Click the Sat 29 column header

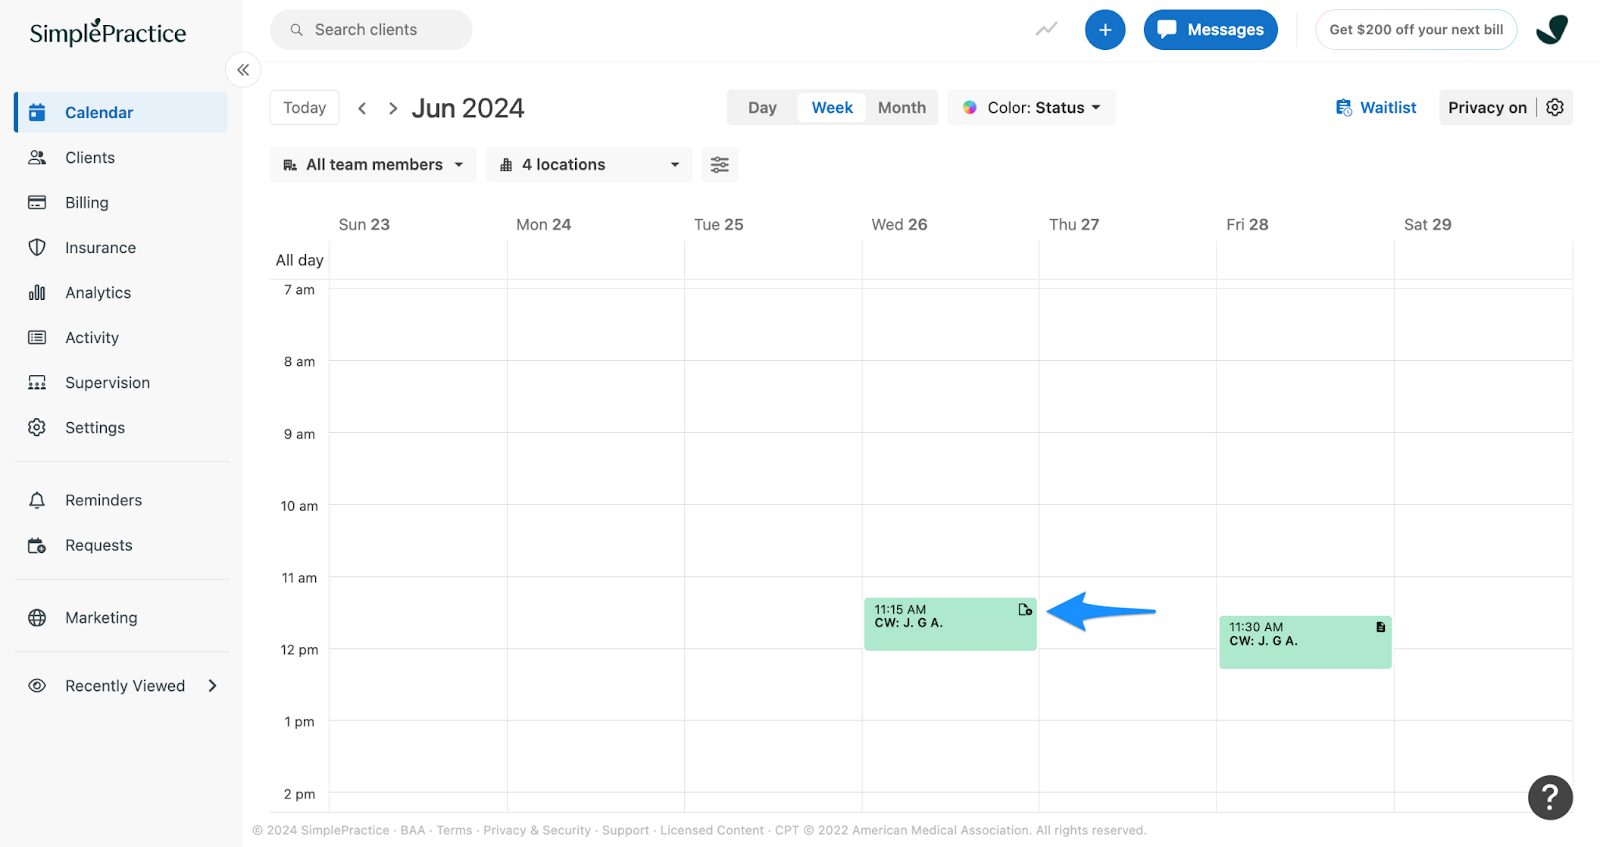[x=1427, y=224]
